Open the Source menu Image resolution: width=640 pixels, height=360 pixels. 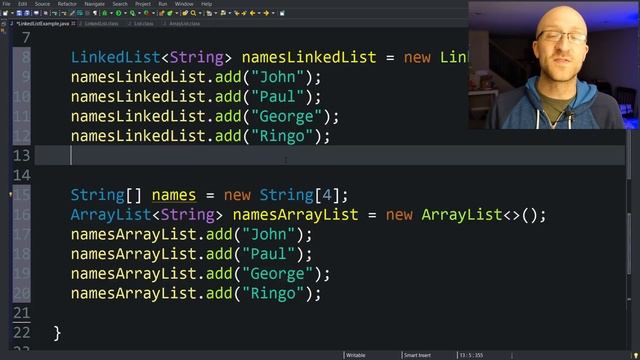42,4
